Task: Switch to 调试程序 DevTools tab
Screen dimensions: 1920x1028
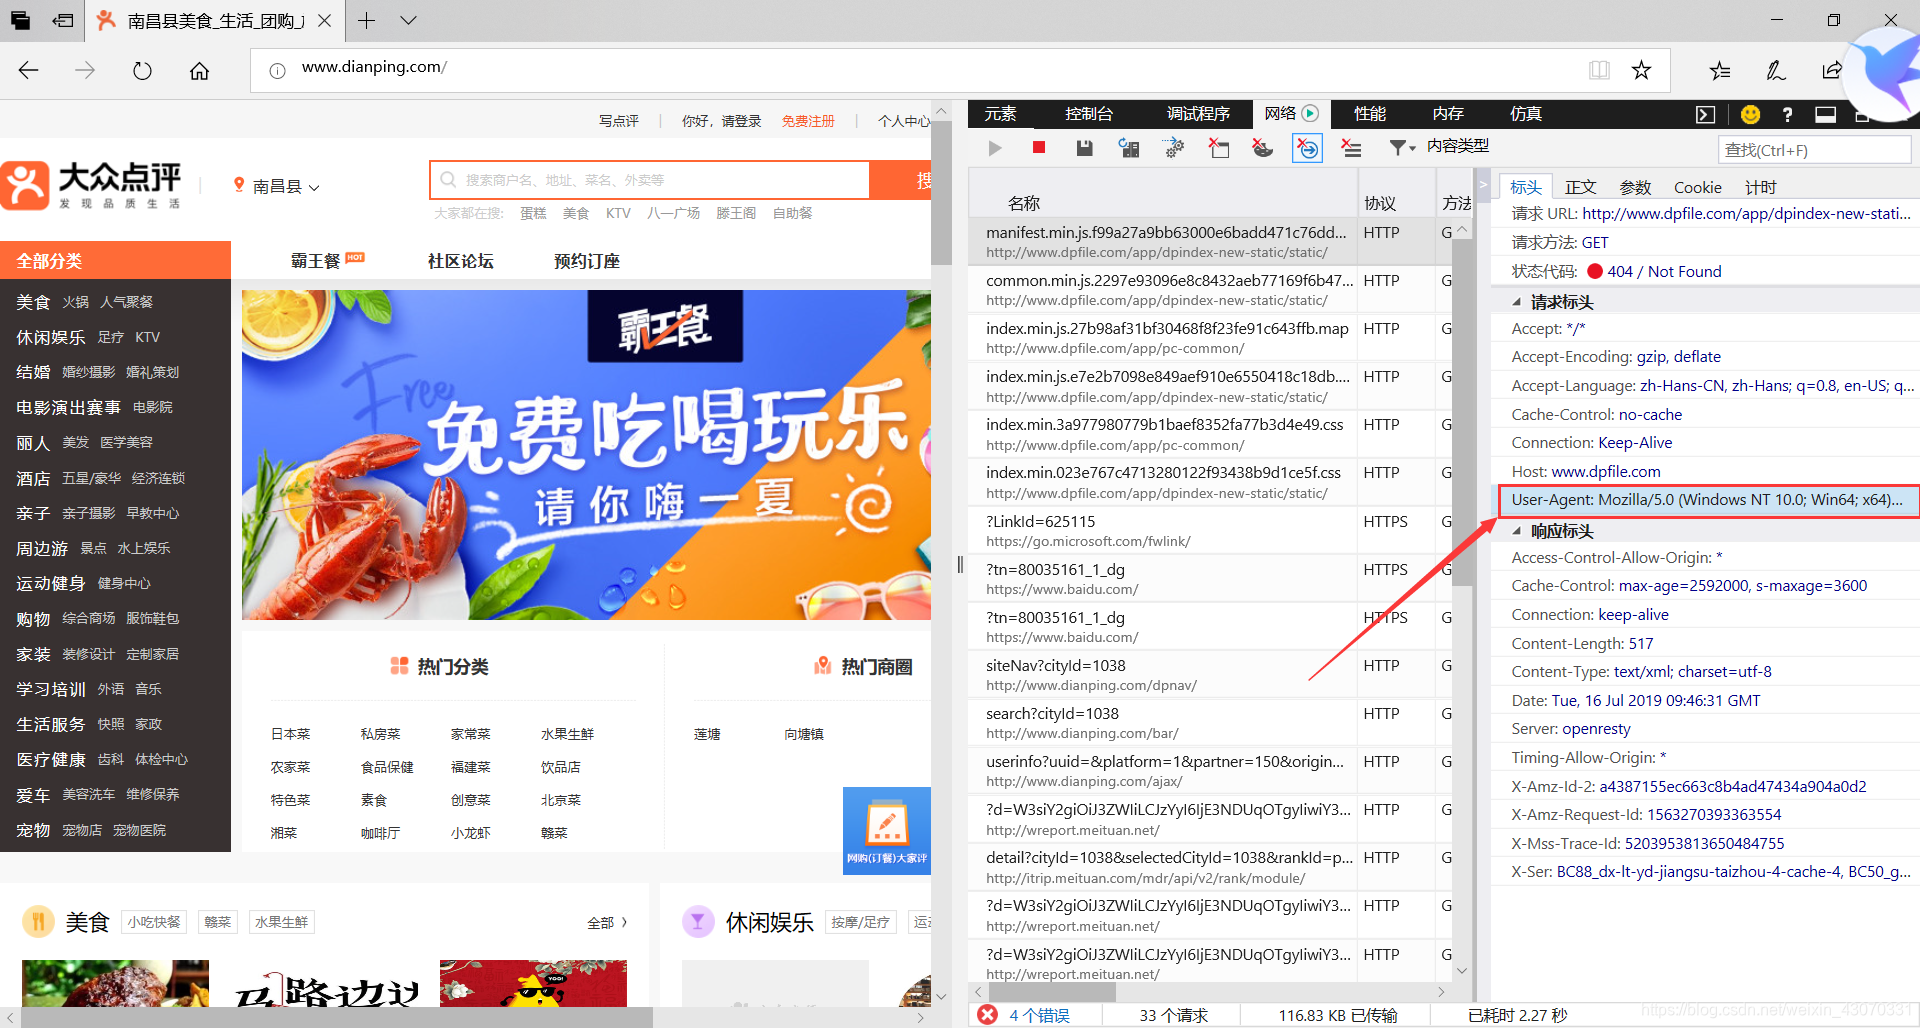Action: click(1198, 114)
